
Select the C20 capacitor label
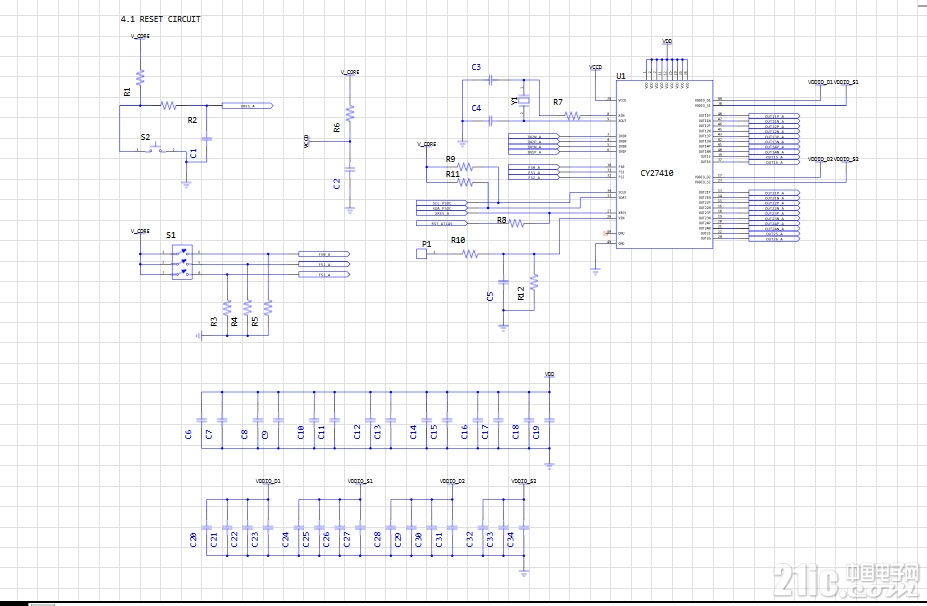point(193,539)
